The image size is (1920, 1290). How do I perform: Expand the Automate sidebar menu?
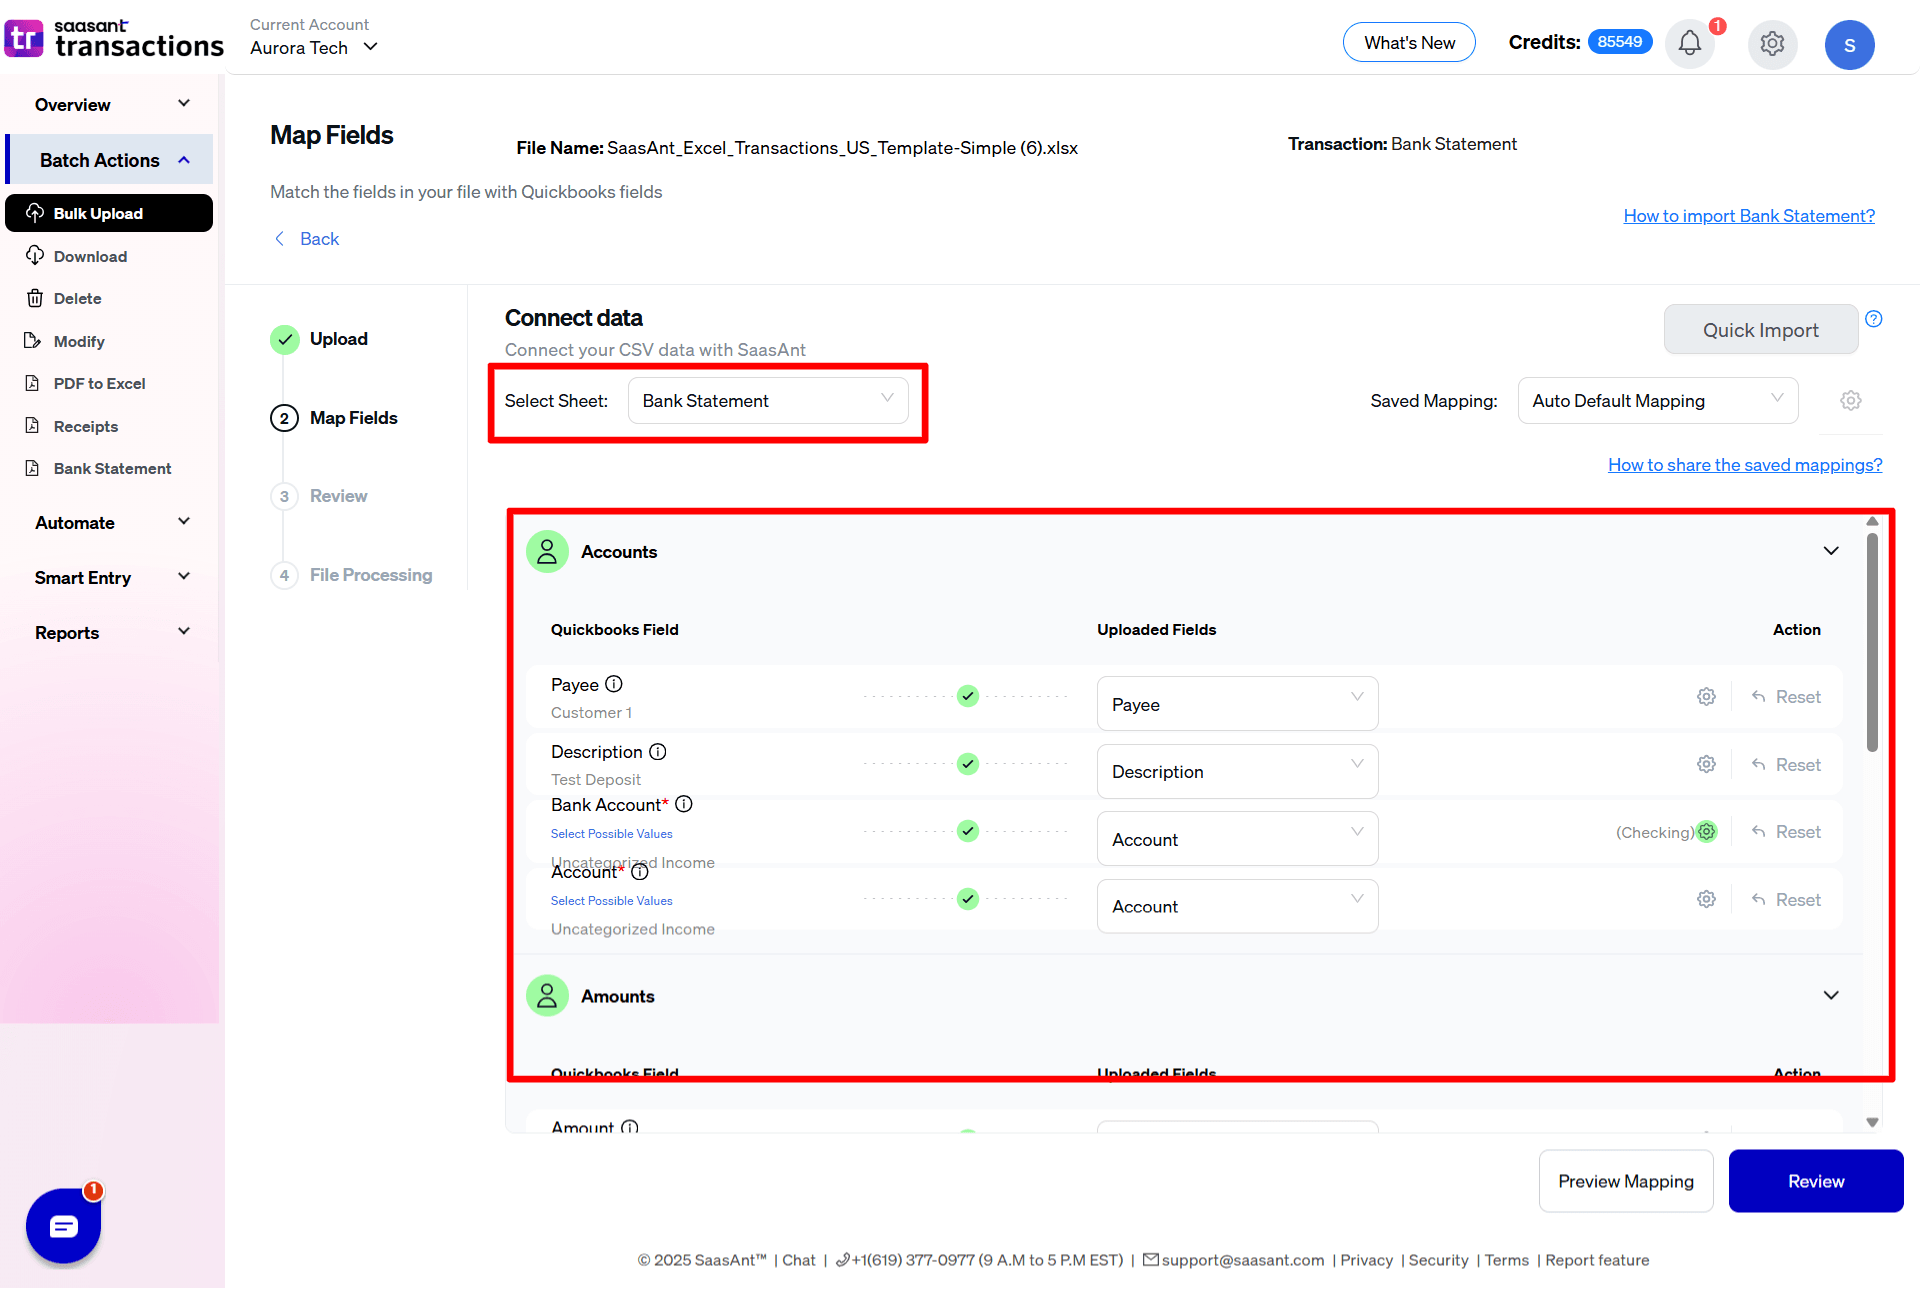pos(110,522)
